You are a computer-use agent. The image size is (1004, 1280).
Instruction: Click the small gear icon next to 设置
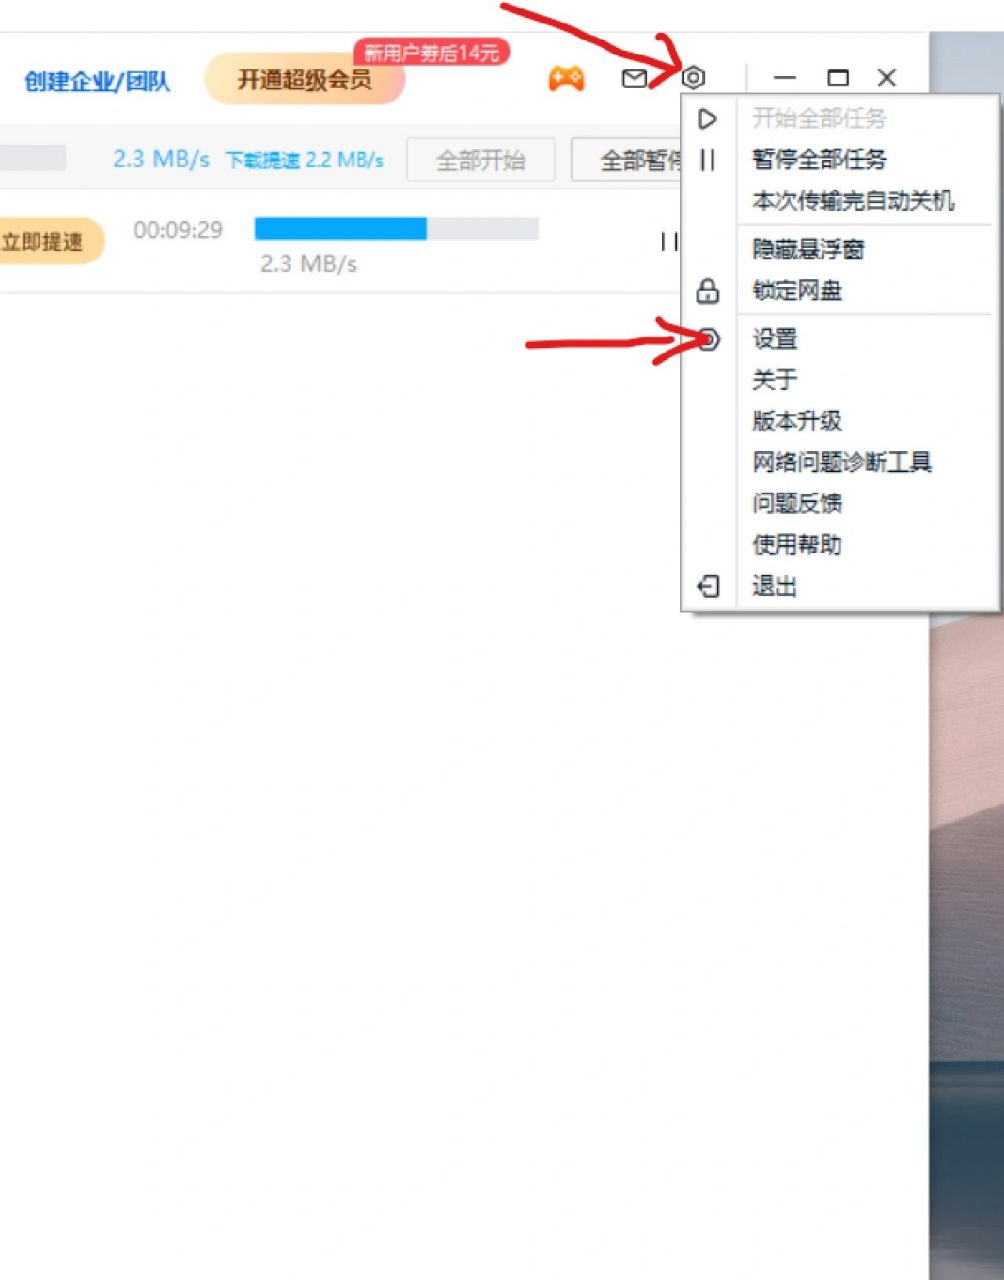pos(709,341)
